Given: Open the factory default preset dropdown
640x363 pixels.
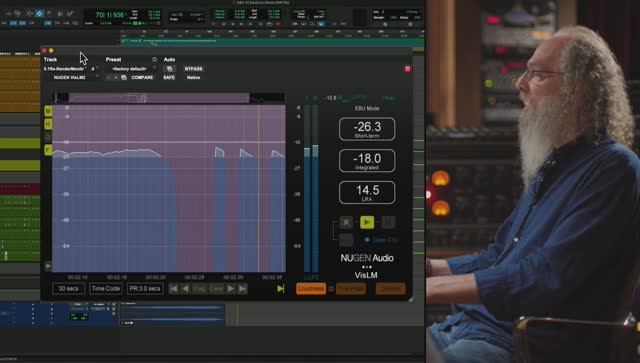Looking at the screenshot, I should click(x=130, y=69).
